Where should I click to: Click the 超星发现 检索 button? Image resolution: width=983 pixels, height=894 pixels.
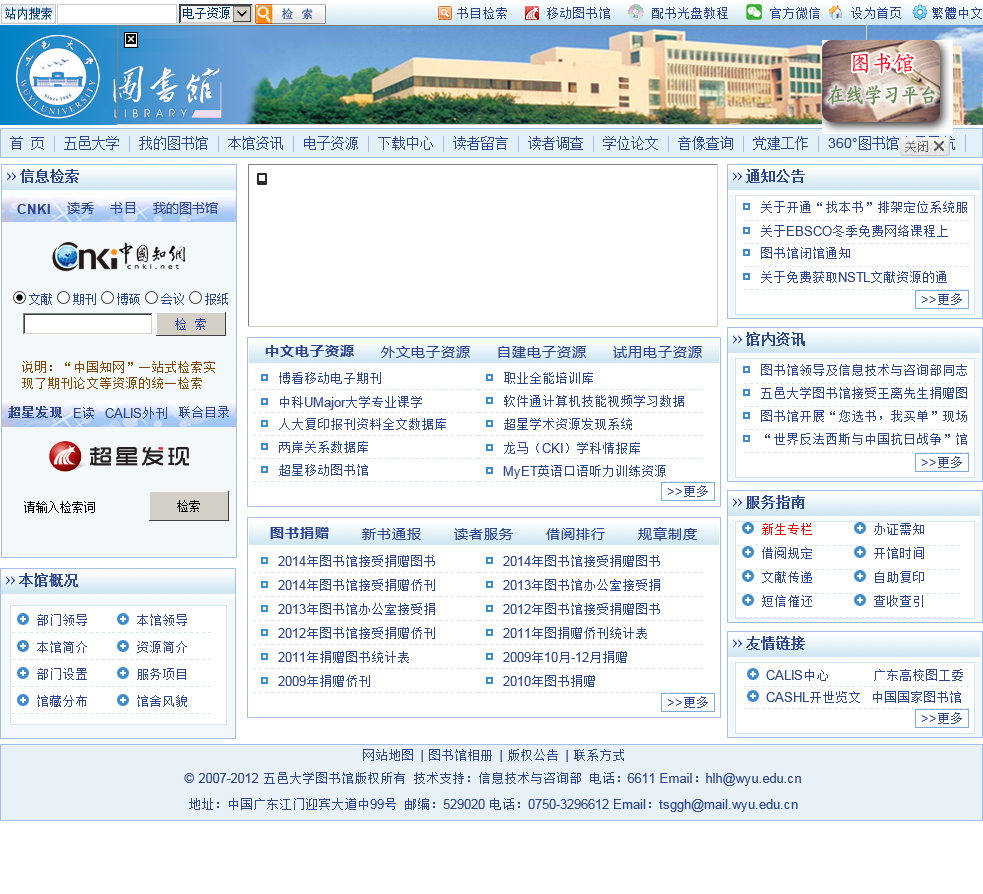pyautogui.click(x=189, y=506)
